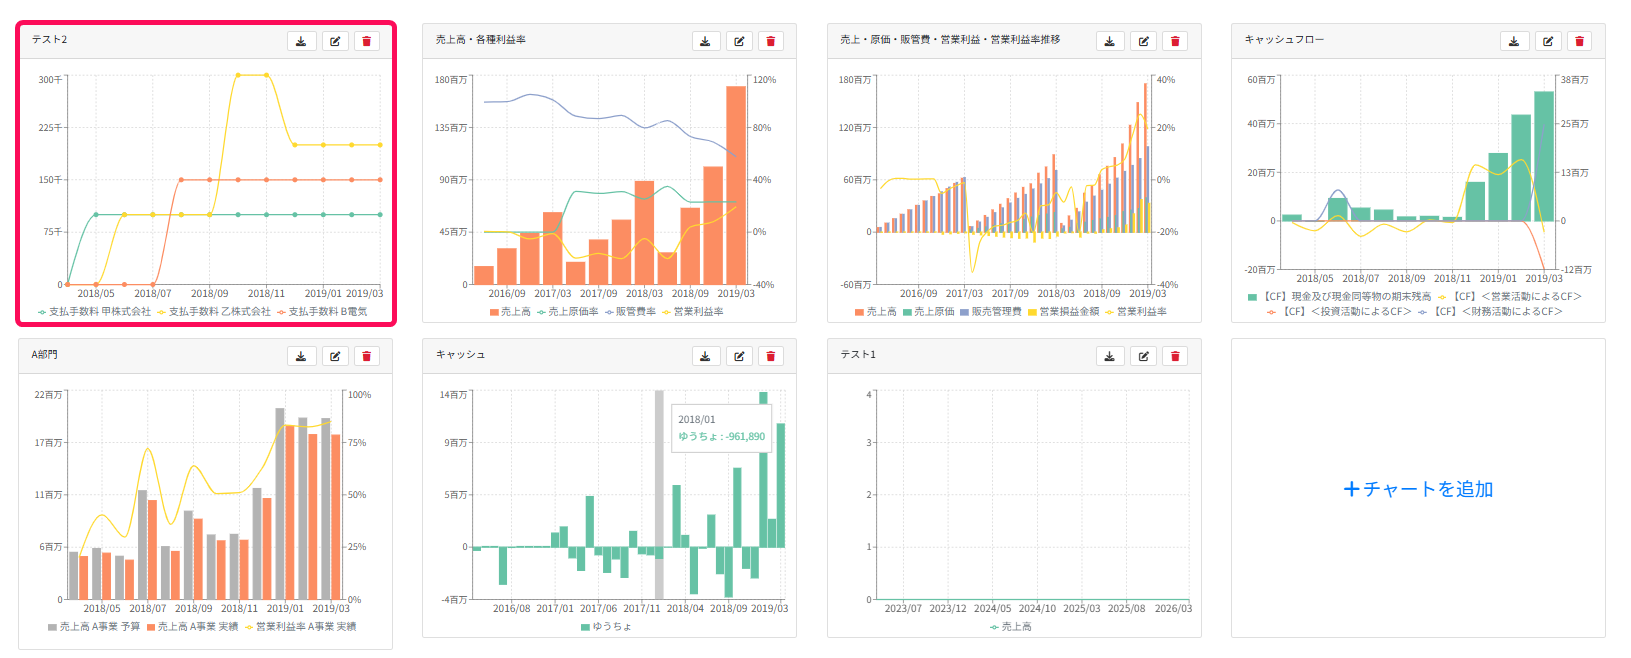This screenshot has width=1631, height=658.
Task: Delete the キャッシュフロー chart
Action: click(1580, 41)
